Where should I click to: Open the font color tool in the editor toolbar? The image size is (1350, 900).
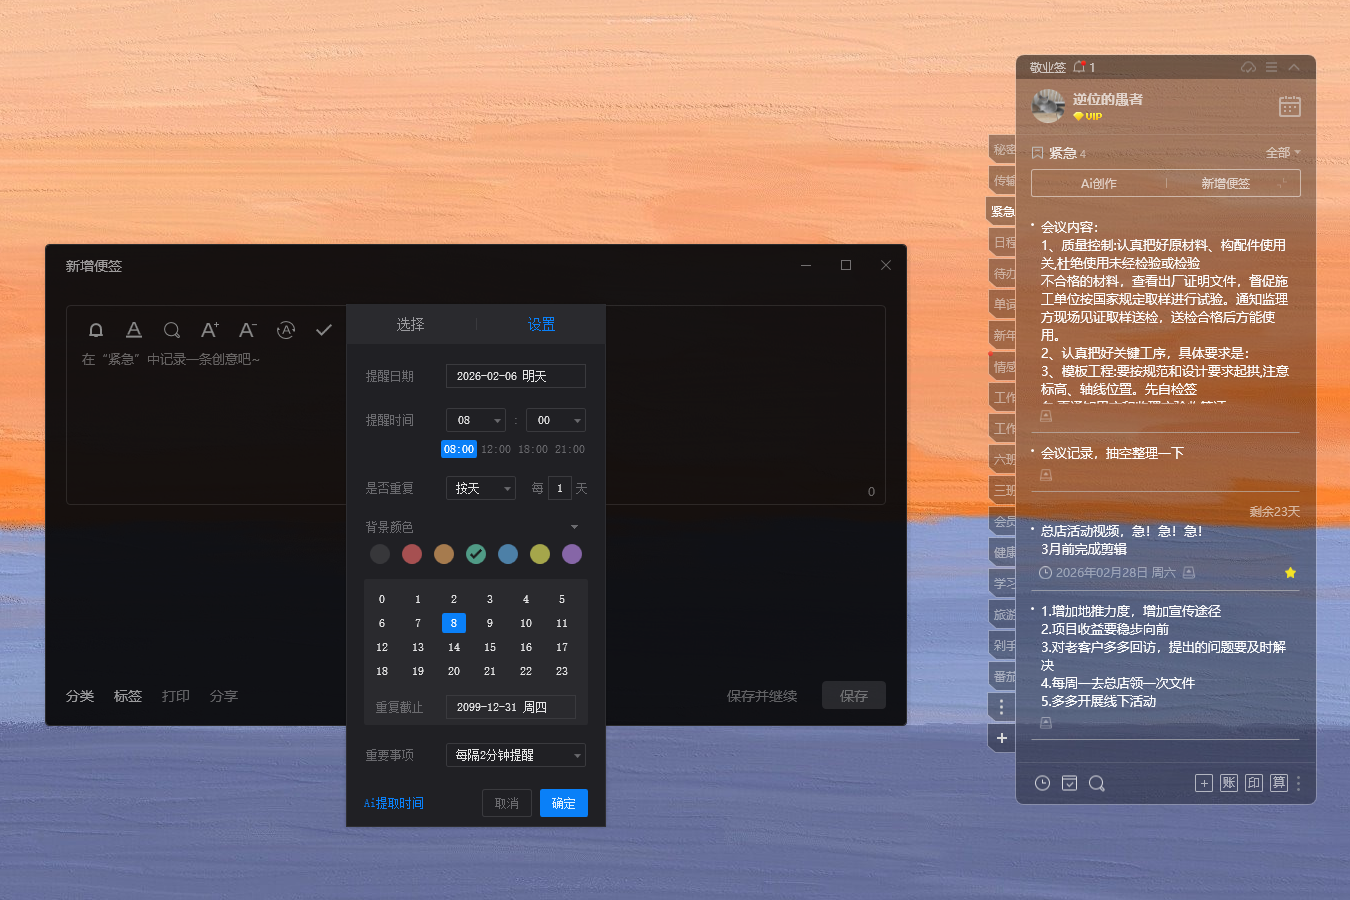click(x=134, y=330)
